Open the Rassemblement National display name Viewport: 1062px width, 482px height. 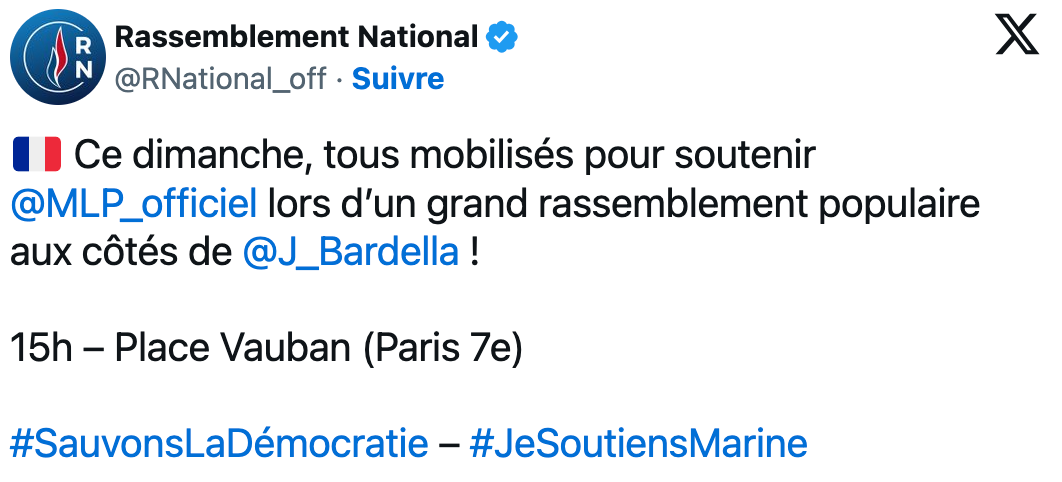(296, 37)
